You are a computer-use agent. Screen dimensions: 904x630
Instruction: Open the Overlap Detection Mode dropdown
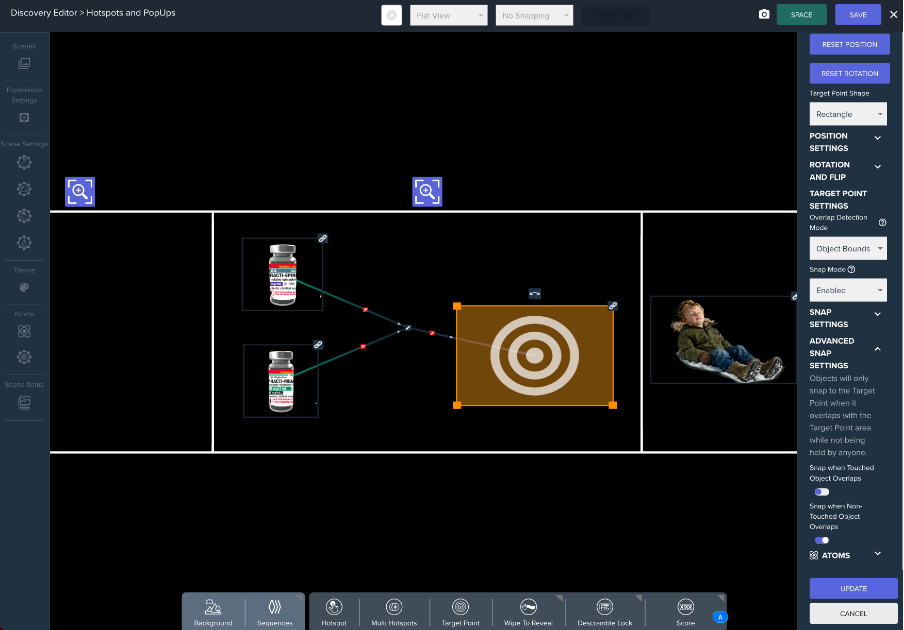pos(848,248)
